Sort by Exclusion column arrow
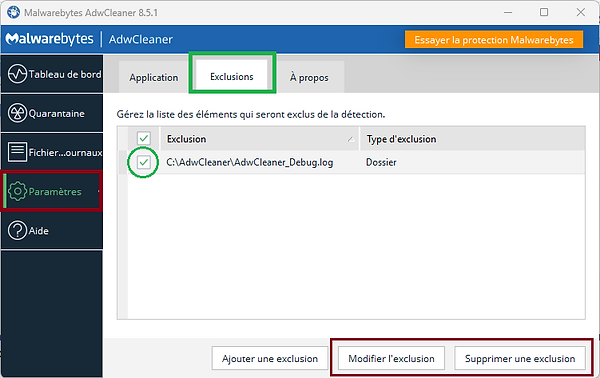This screenshot has width=600, height=378. [351, 139]
